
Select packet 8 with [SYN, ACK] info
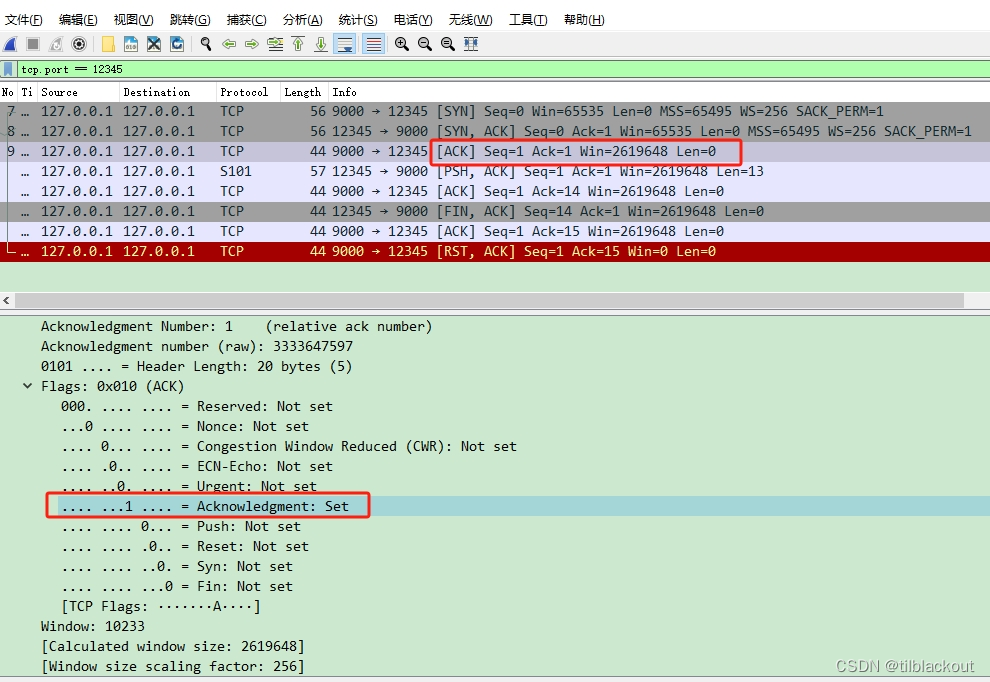(495, 131)
